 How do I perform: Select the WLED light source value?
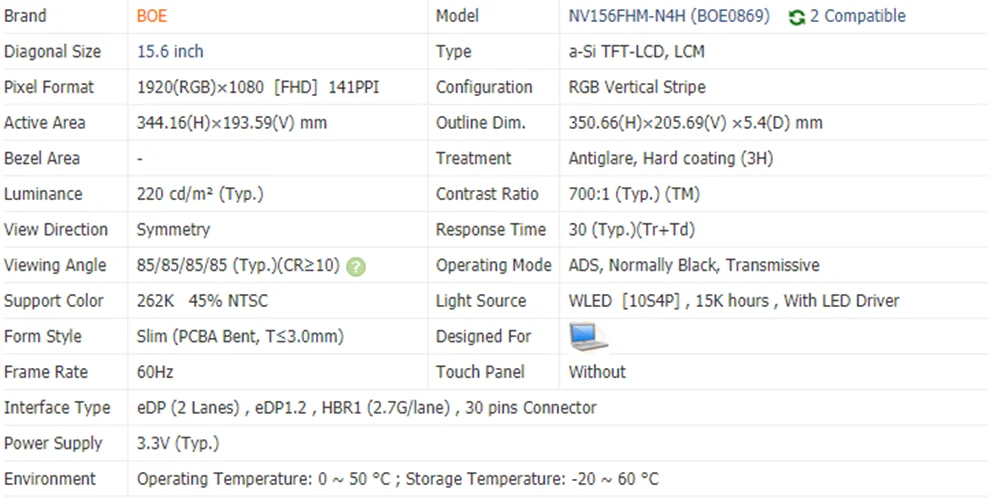click(x=733, y=301)
